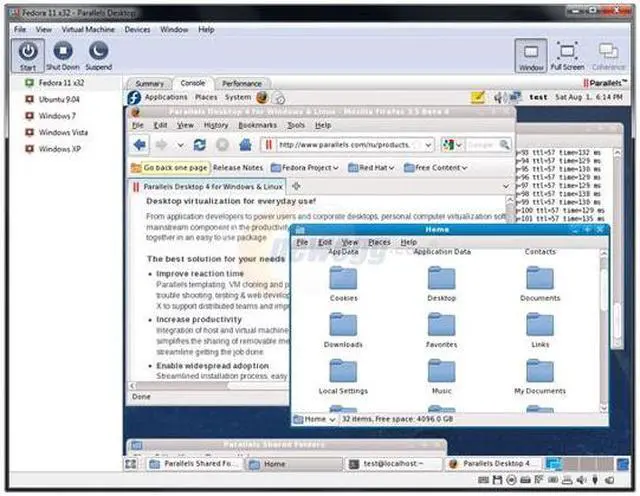Open the Devices menu
The width and height of the screenshot is (640, 496).
click(137, 29)
